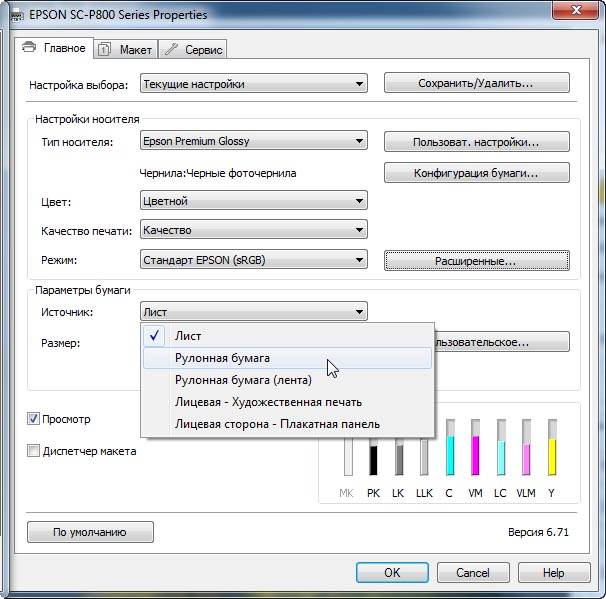Click the VLM light magenta ink bar
Image resolution: width=606 pixels, height=599 pixels.
(x=526, y=447)
